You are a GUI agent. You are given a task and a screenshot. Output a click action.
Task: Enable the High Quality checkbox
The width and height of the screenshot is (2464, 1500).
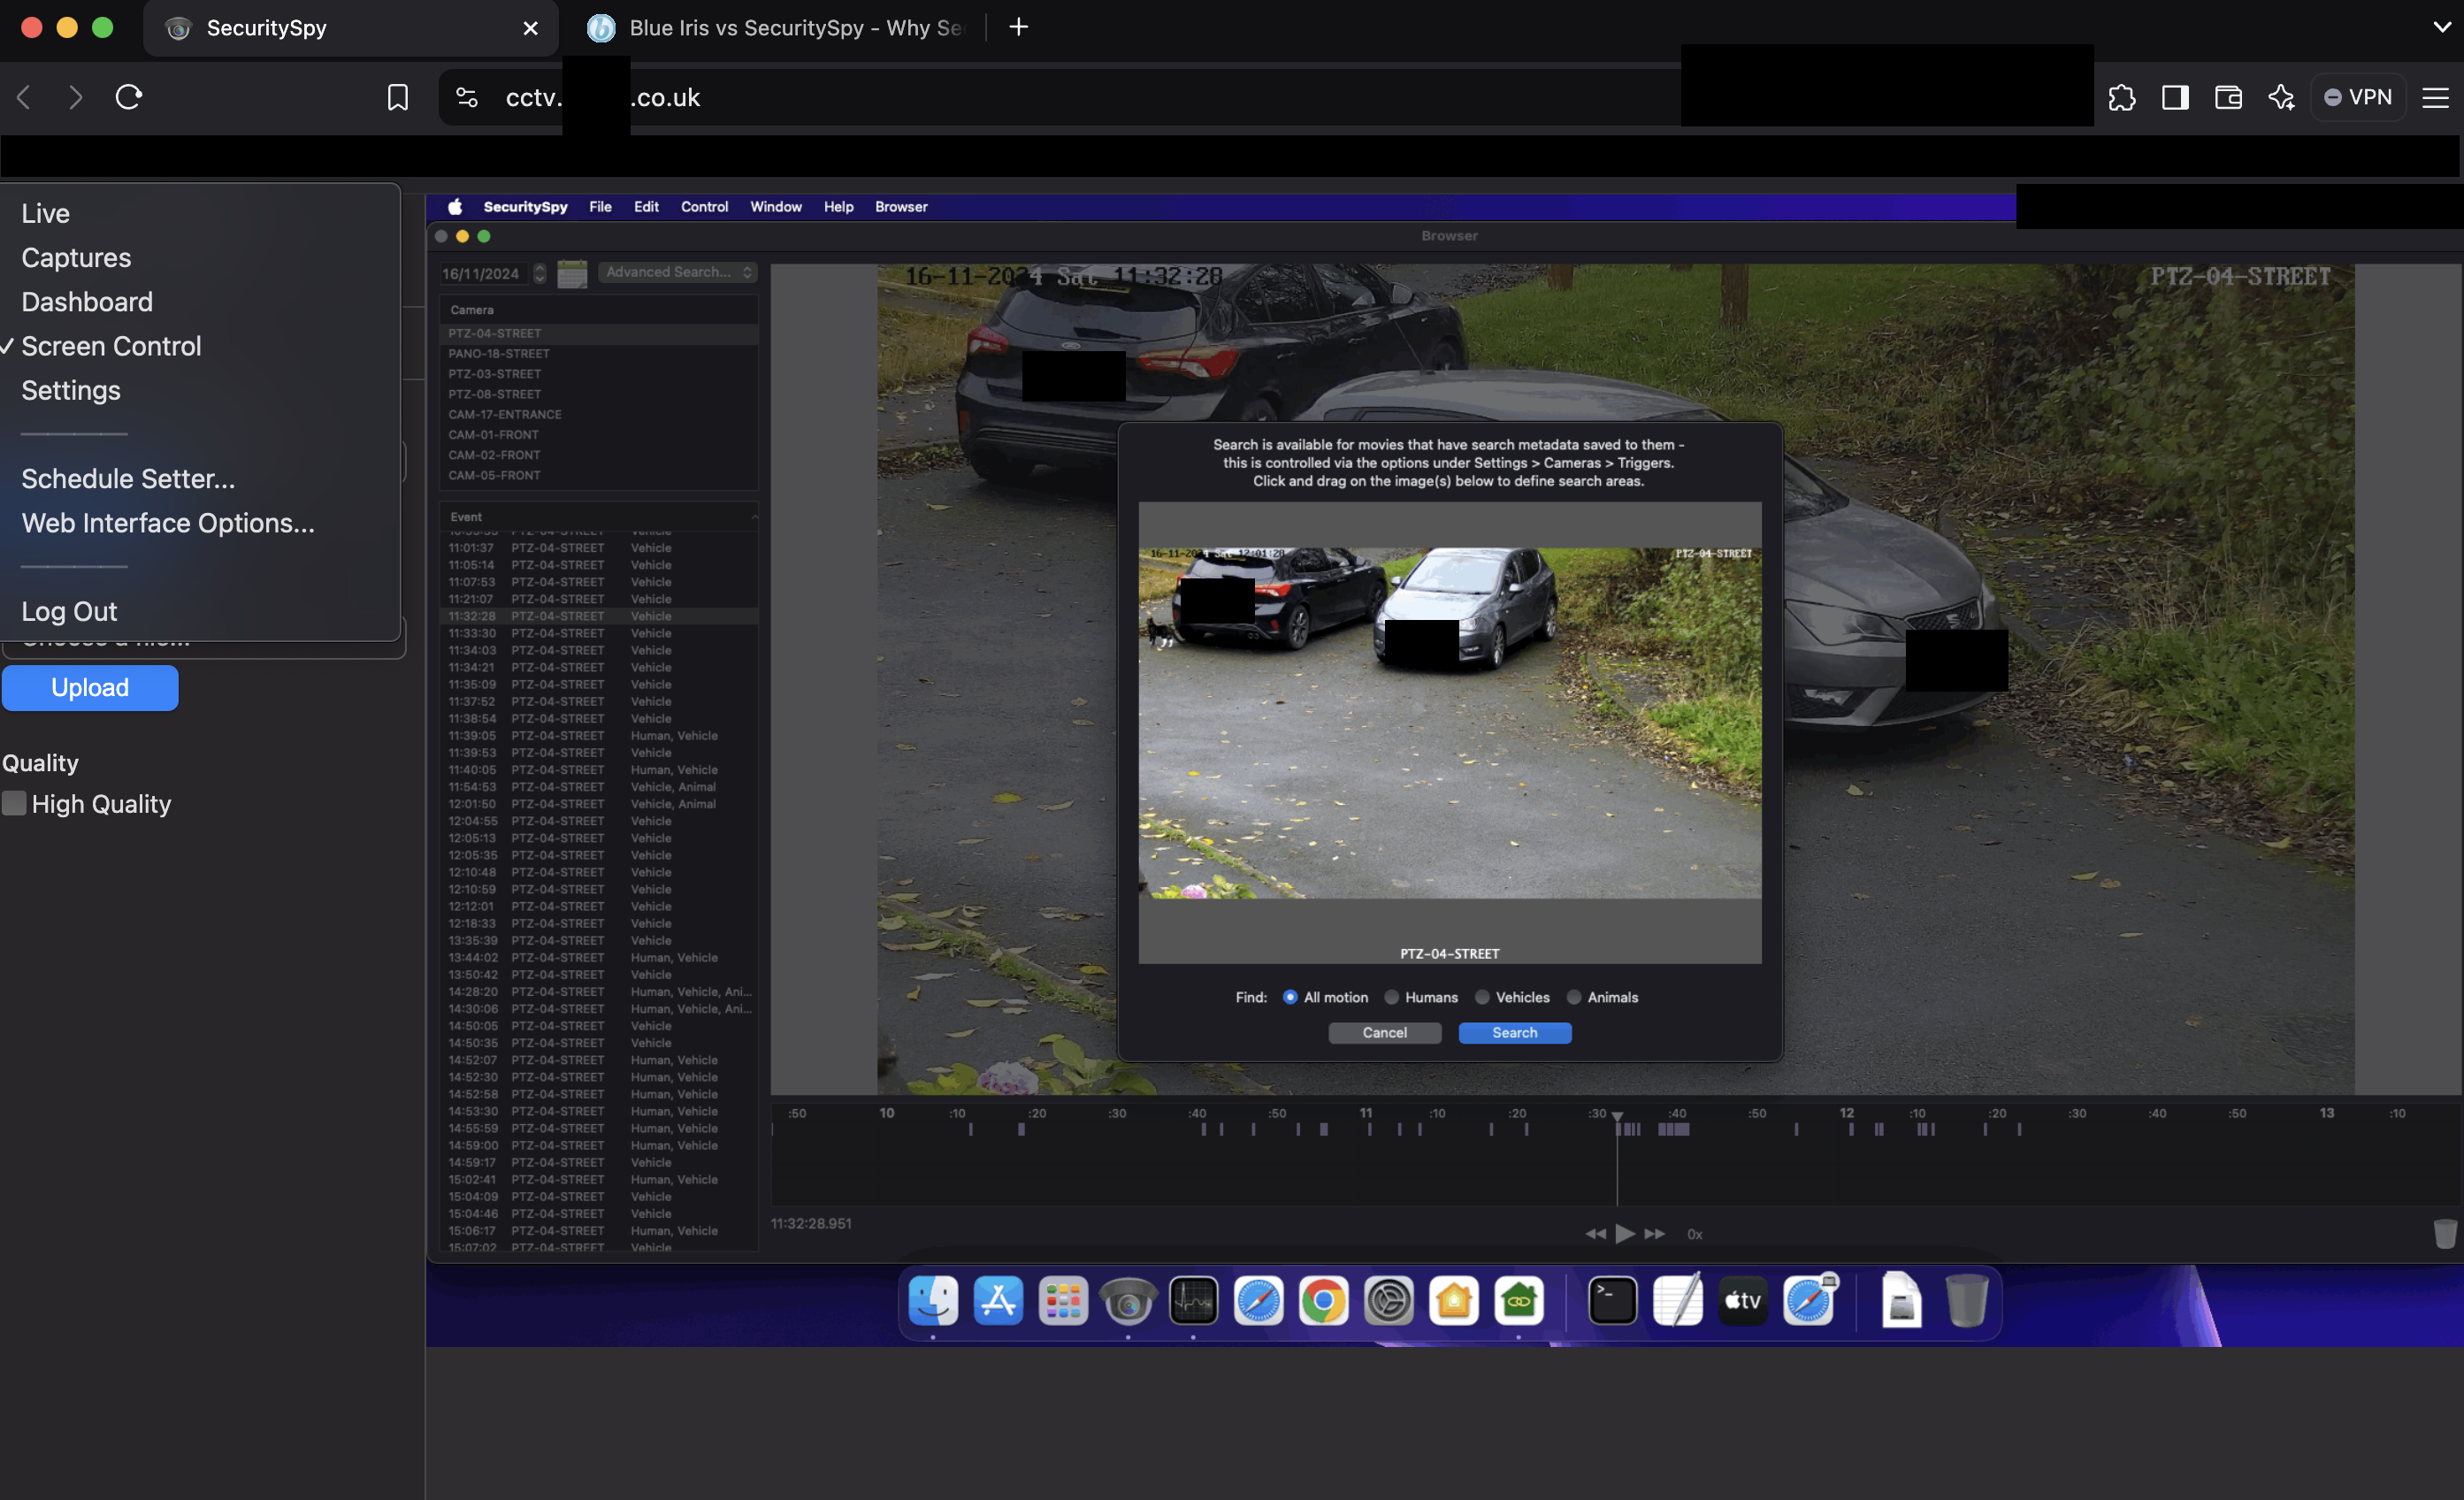14,803
